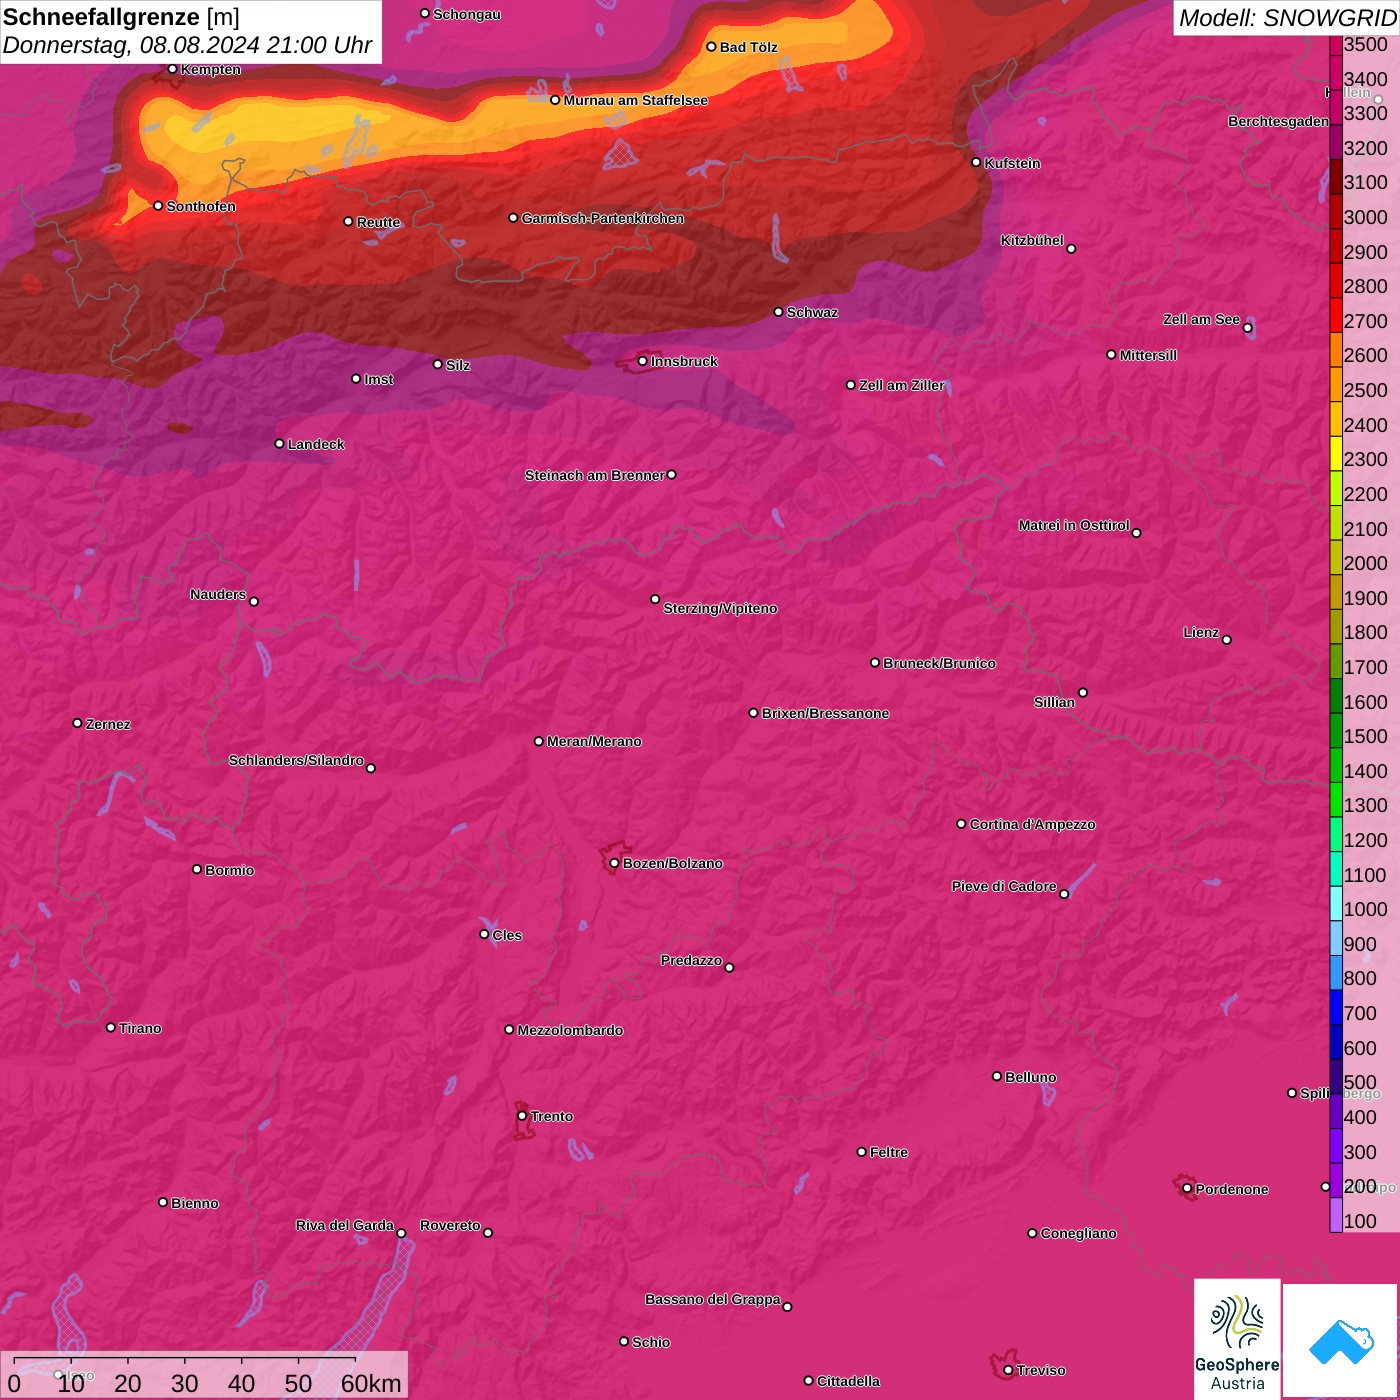1400x1400 pixels.
Task: Select the 700 m blue legend swatch
Action: [1336, 1007]
